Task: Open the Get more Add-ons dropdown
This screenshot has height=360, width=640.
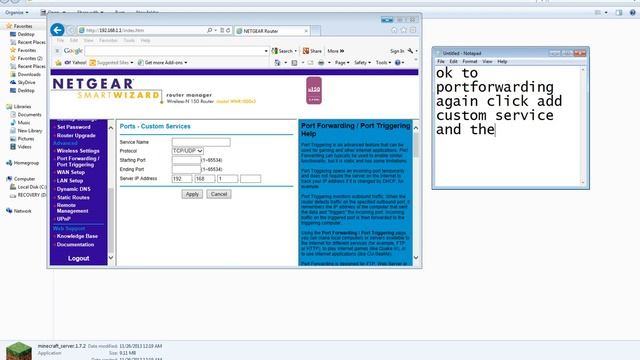Action: [x=162, y=62]
